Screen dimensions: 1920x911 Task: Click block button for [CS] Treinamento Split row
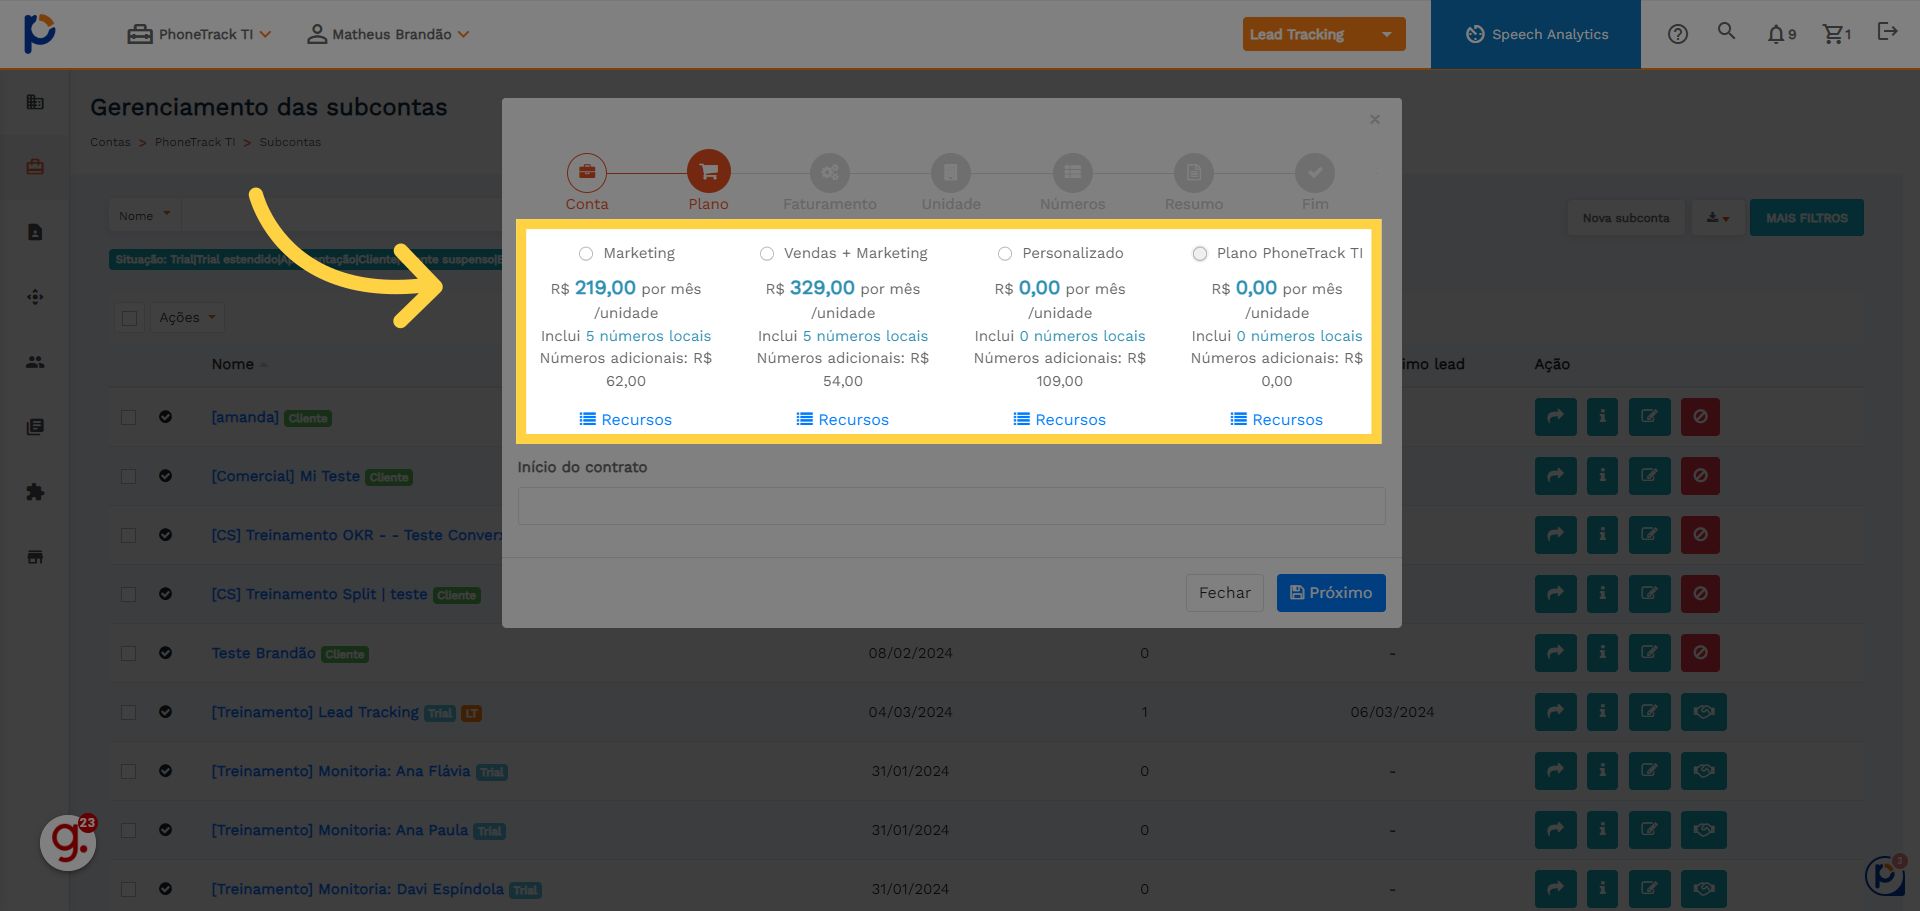tap(1700, 594)
